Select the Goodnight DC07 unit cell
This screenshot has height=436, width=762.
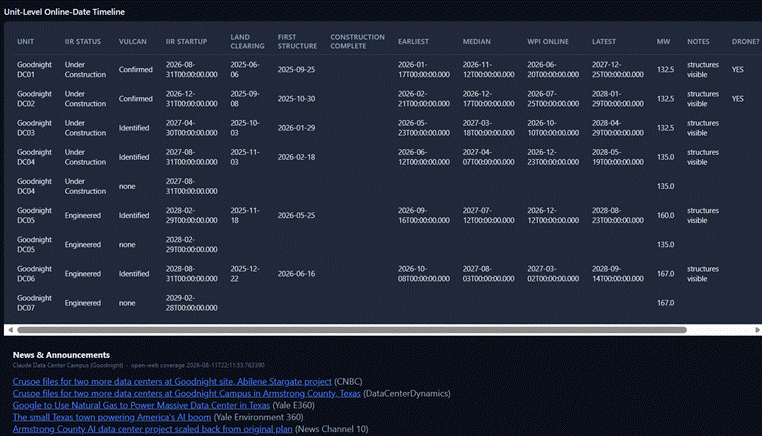tap(35, 303)
